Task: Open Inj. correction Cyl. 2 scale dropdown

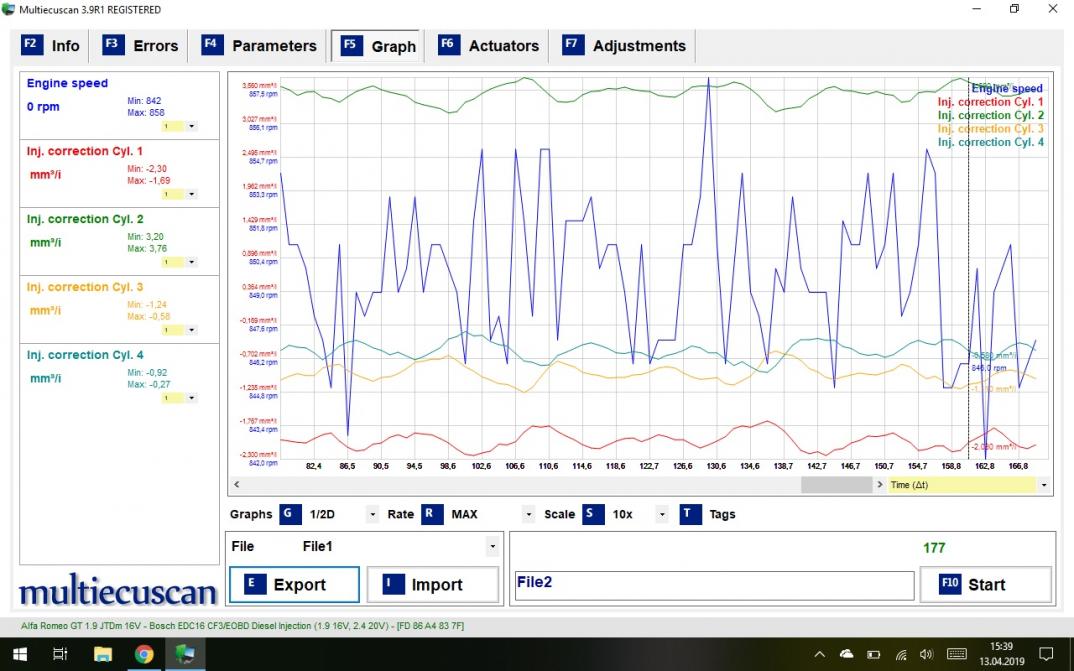Action: pos(191,262)
